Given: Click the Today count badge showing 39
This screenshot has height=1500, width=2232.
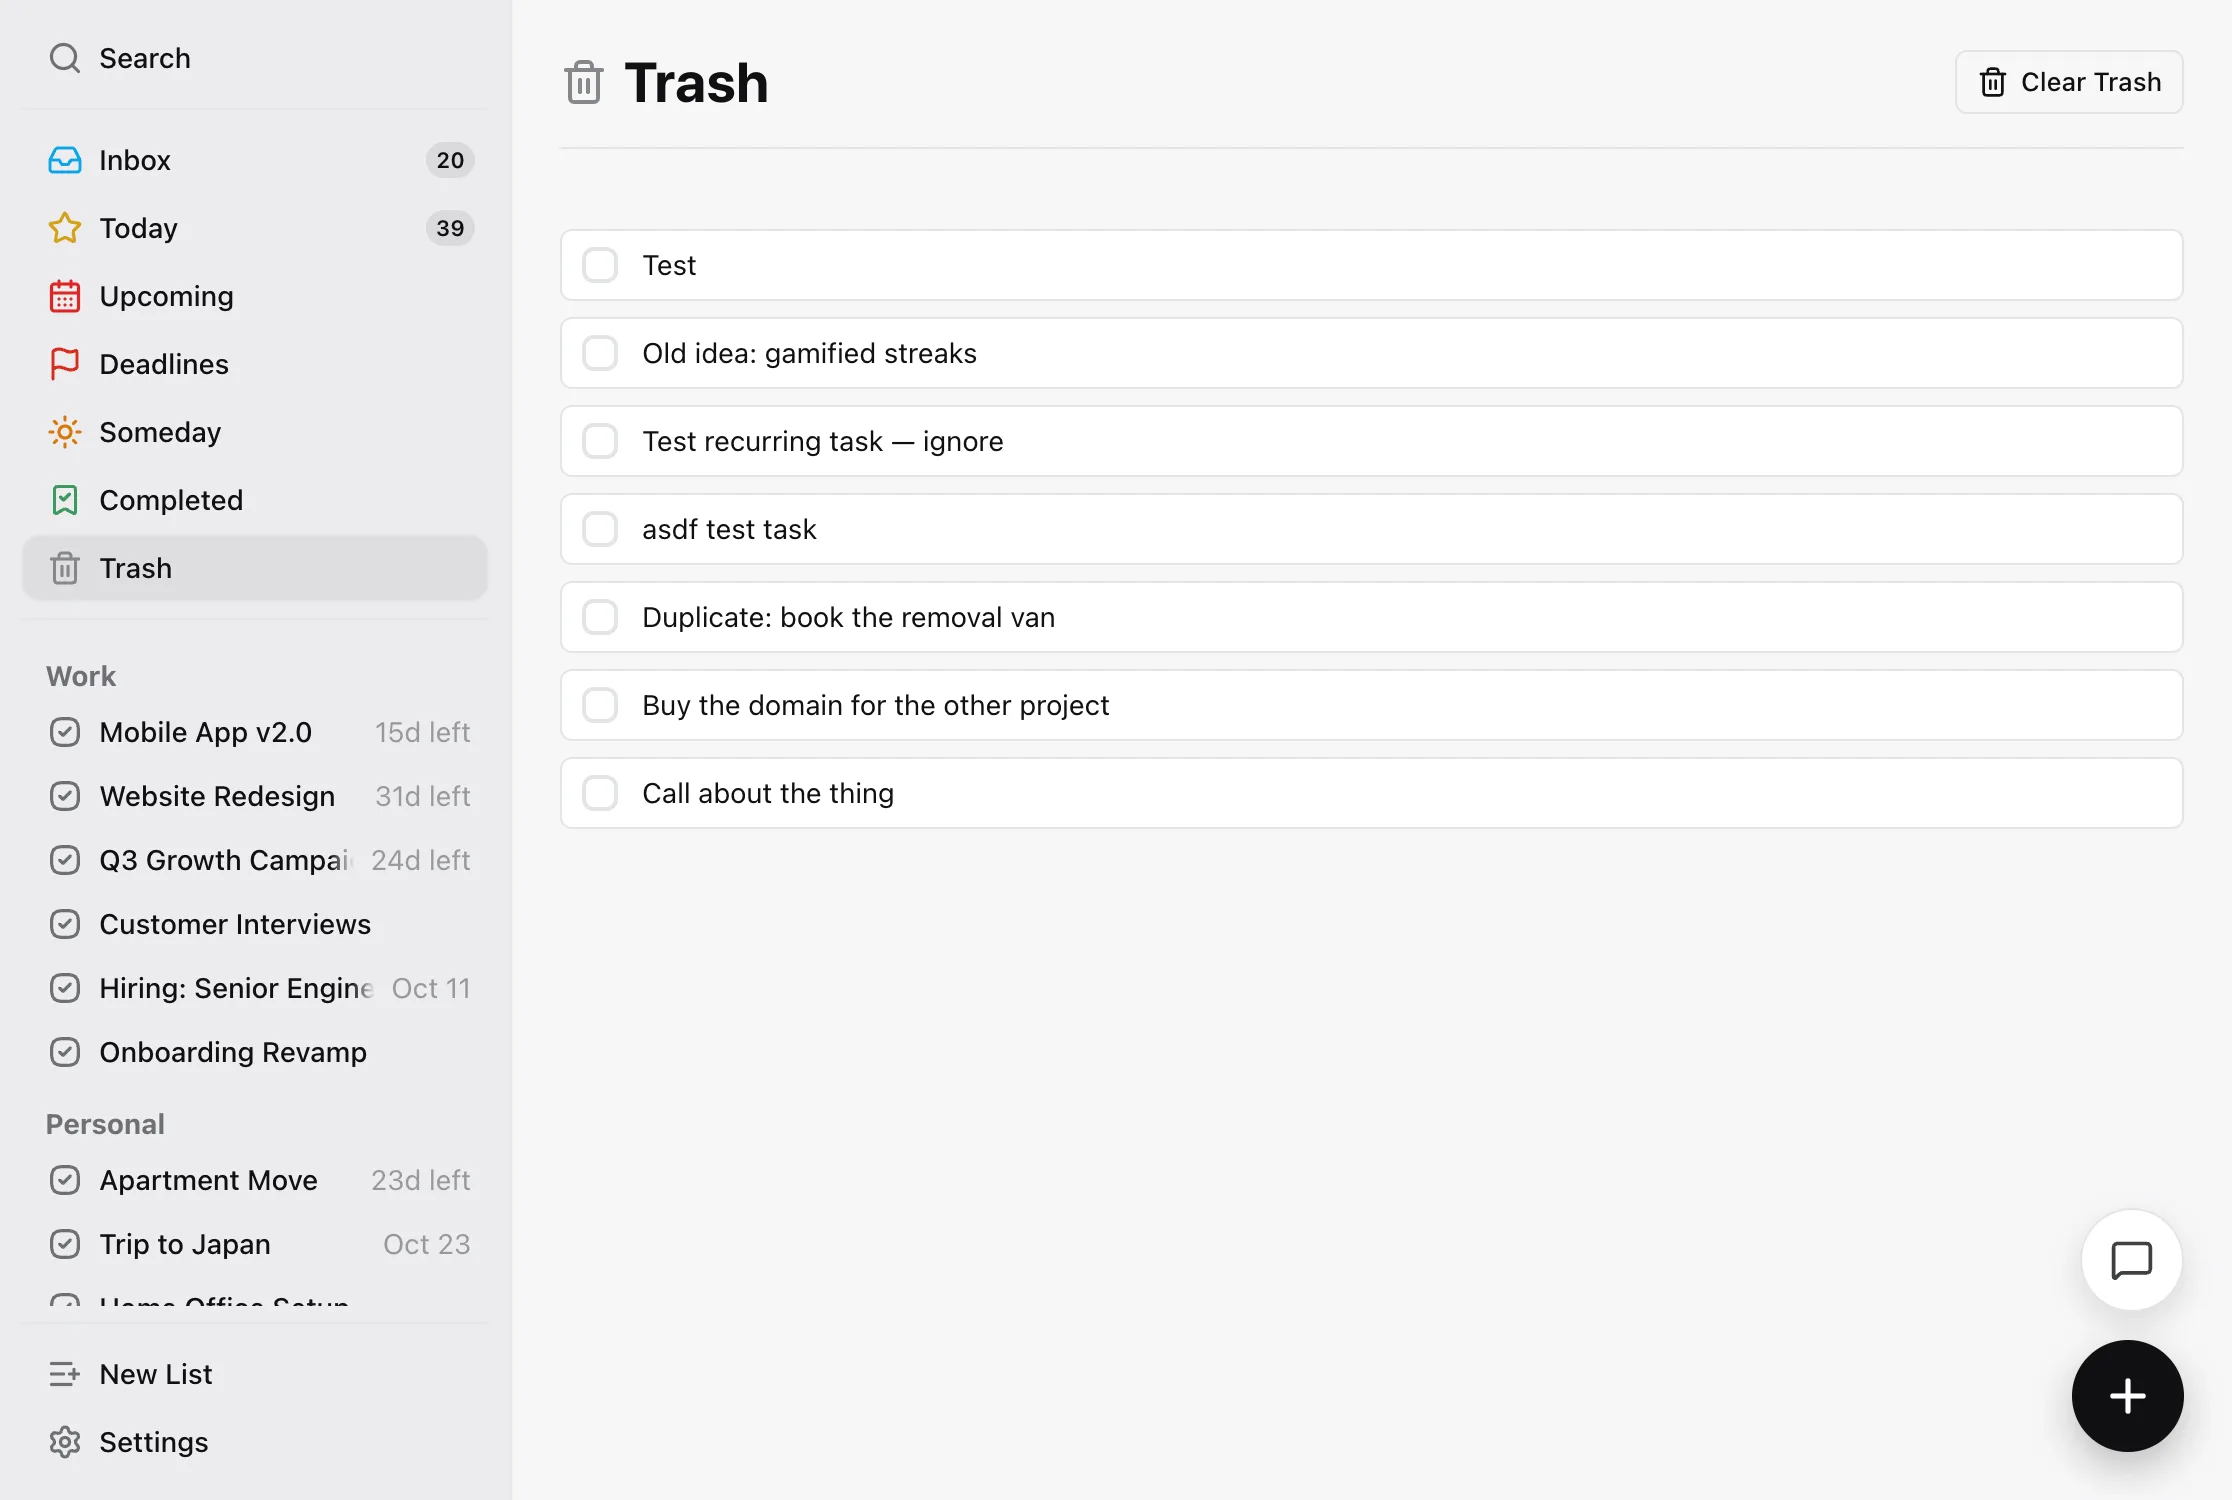Looking at the screenshot, I should point(450,228).
